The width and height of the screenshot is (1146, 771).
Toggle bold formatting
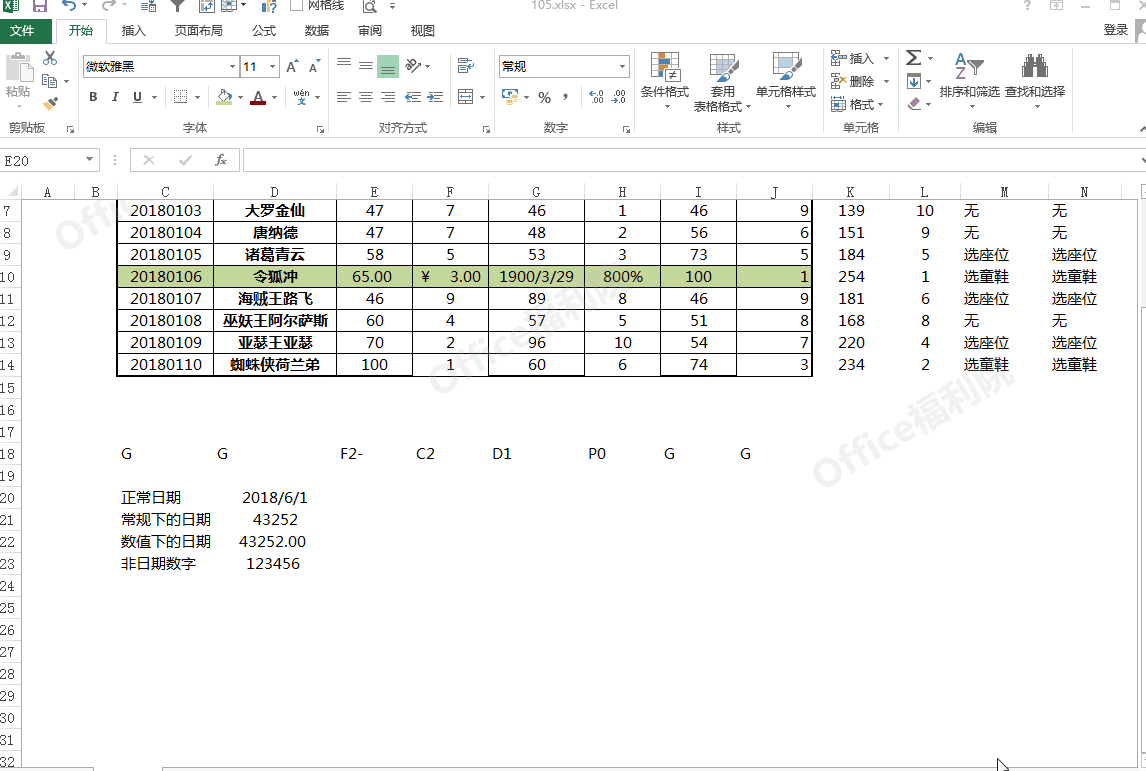click(93, 96)
